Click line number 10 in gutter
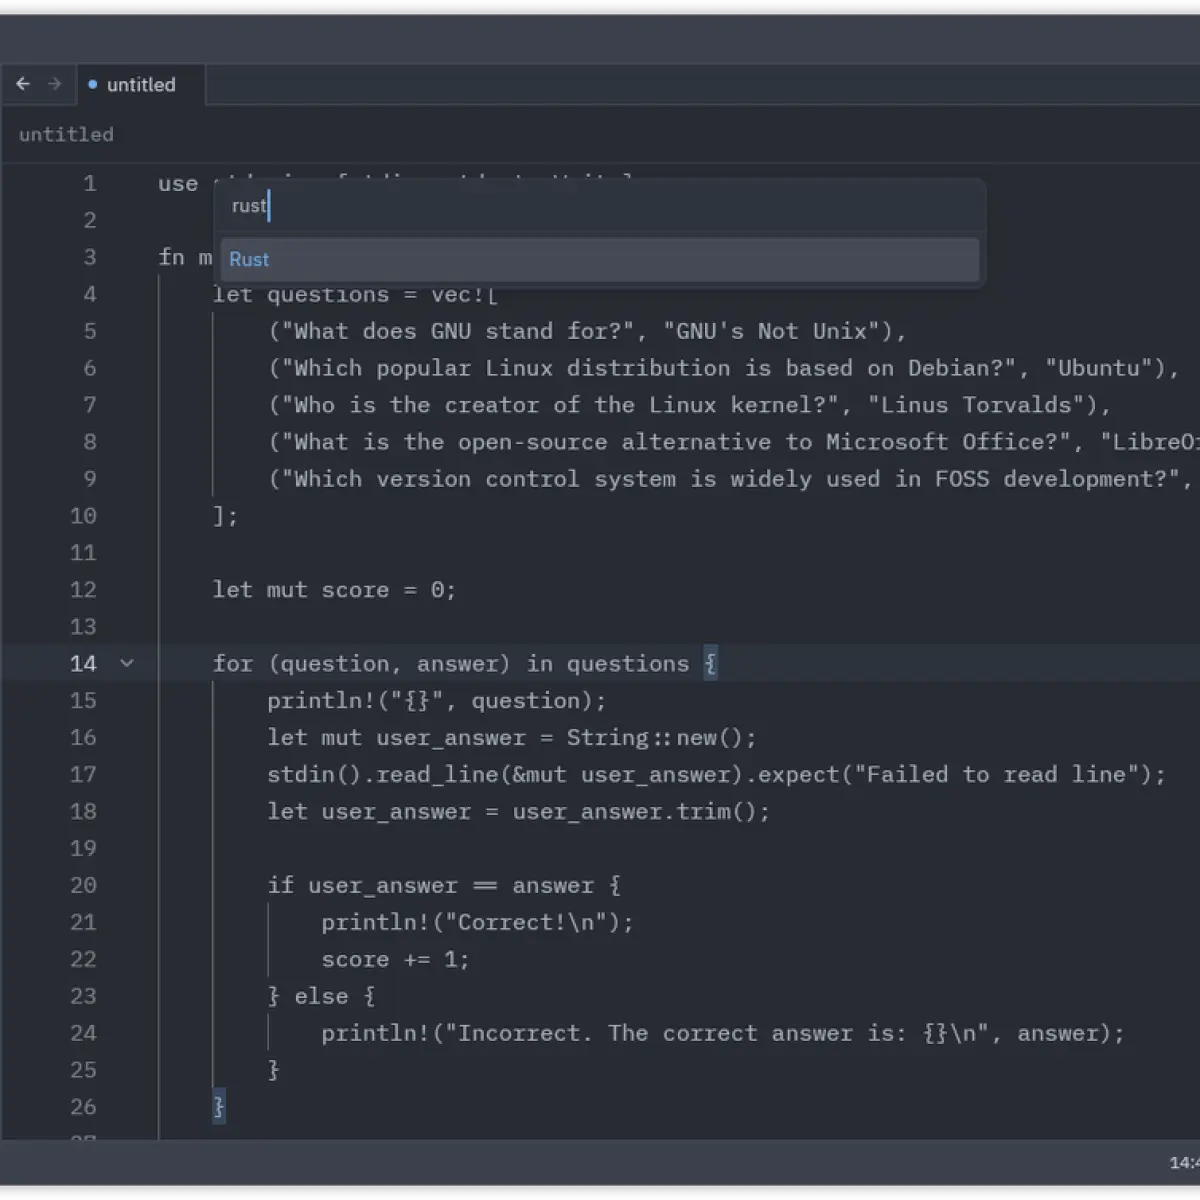 (84, 516)
